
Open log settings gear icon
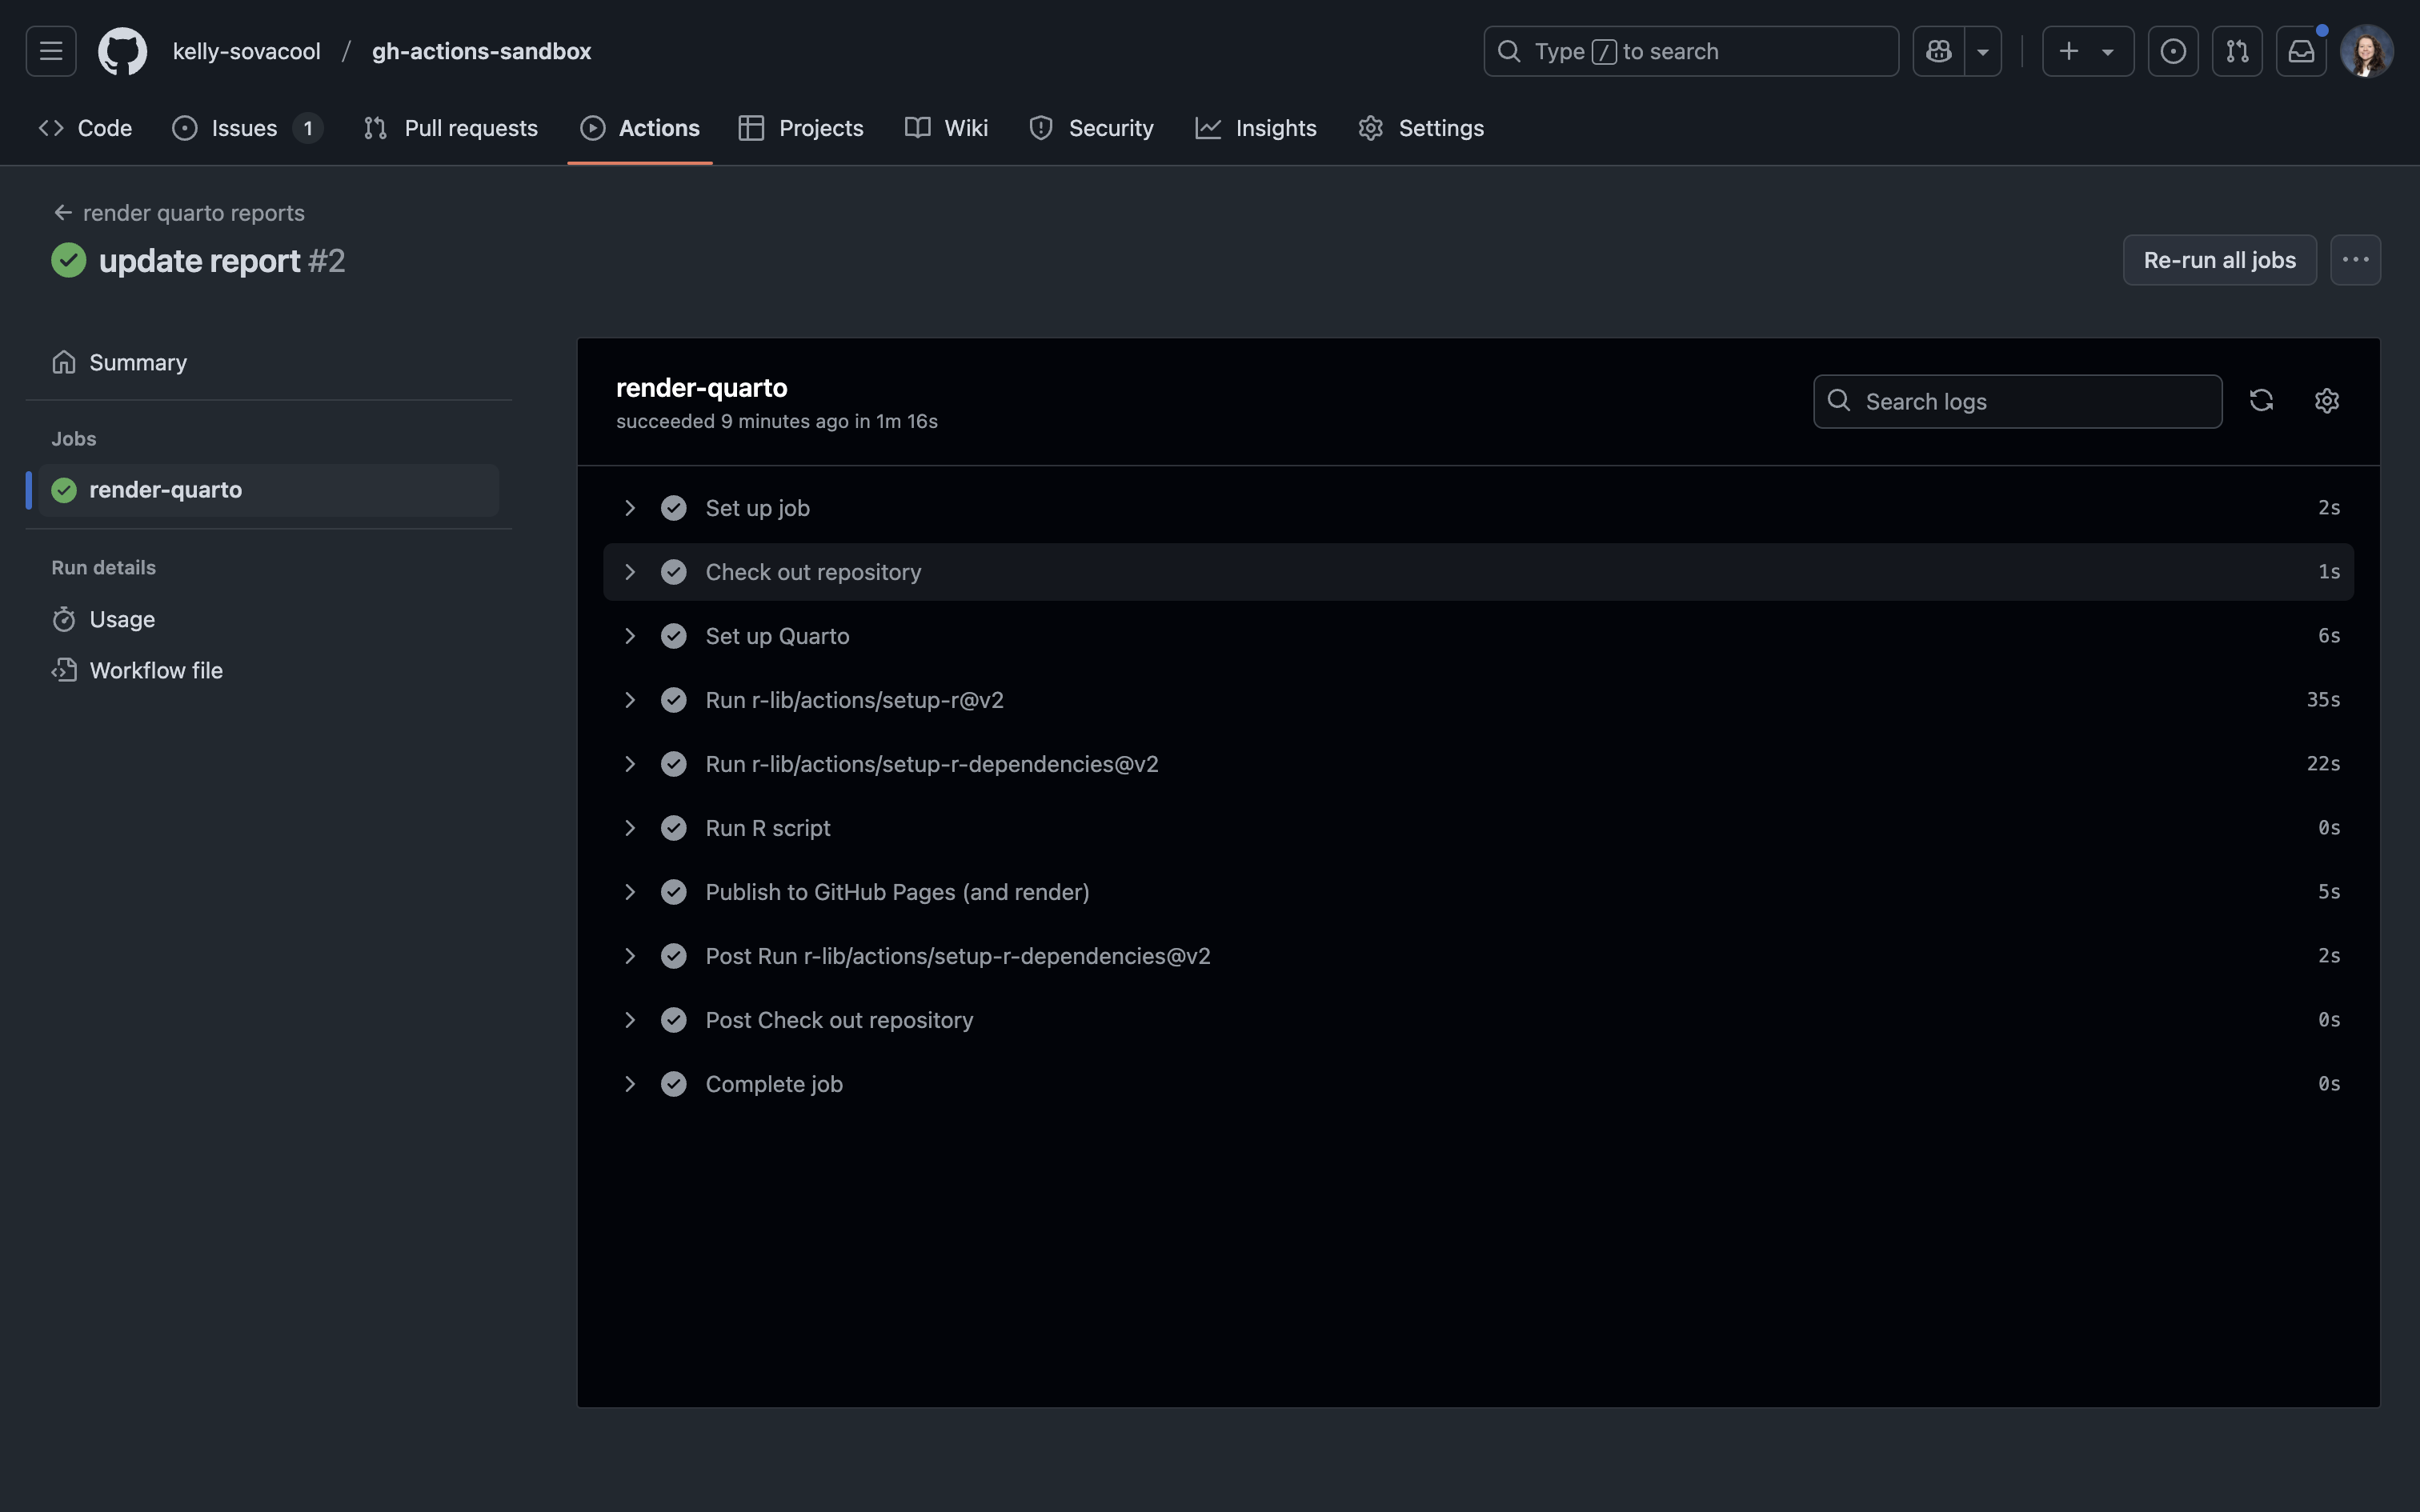tap(2326, 401)
